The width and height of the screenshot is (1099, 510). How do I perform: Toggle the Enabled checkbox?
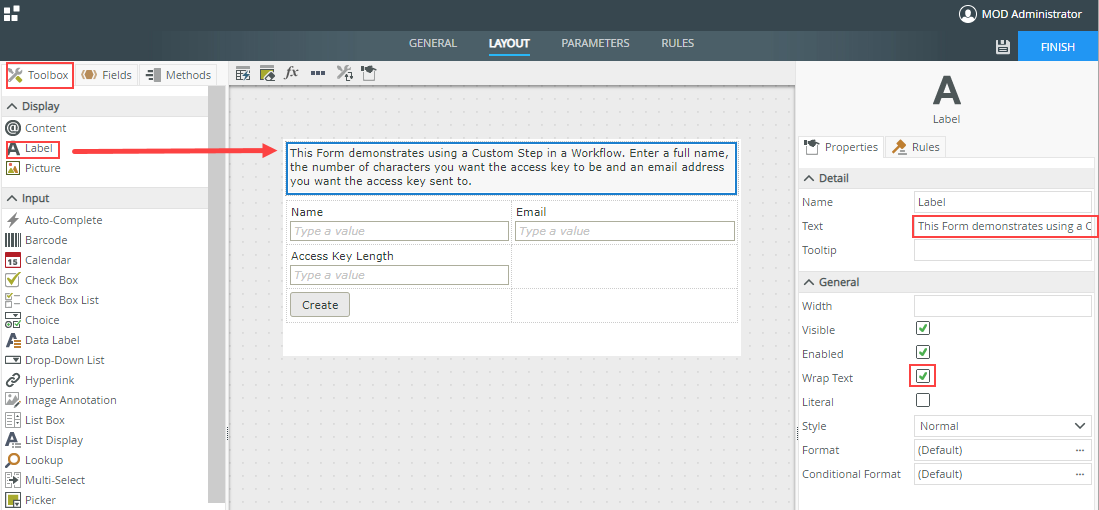pyautogui.click(x=923, y=352)
